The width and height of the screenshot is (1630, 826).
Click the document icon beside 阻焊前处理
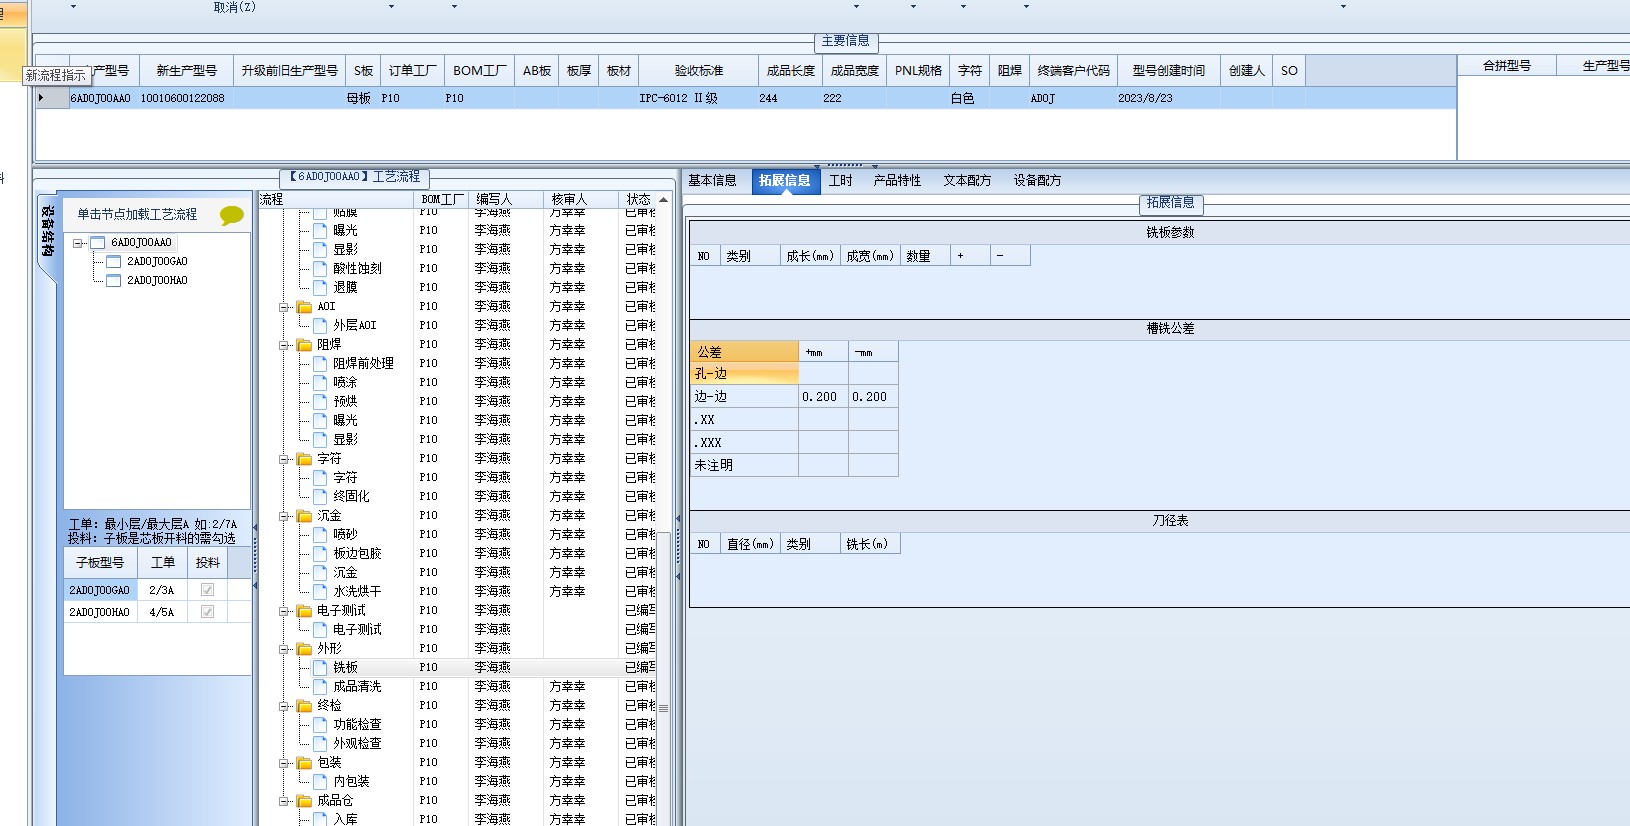320,364
